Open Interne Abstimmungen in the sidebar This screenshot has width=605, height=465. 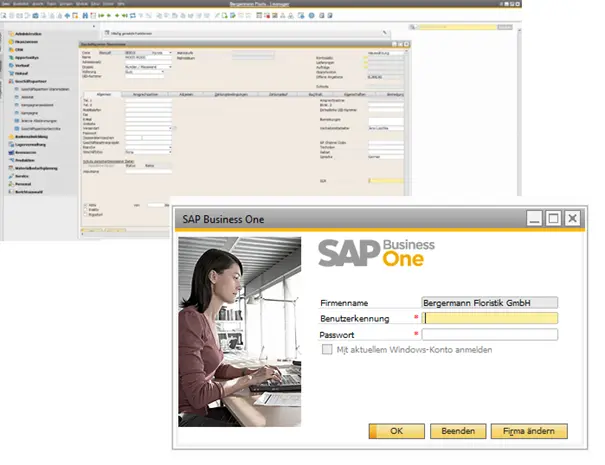point(39,121)
